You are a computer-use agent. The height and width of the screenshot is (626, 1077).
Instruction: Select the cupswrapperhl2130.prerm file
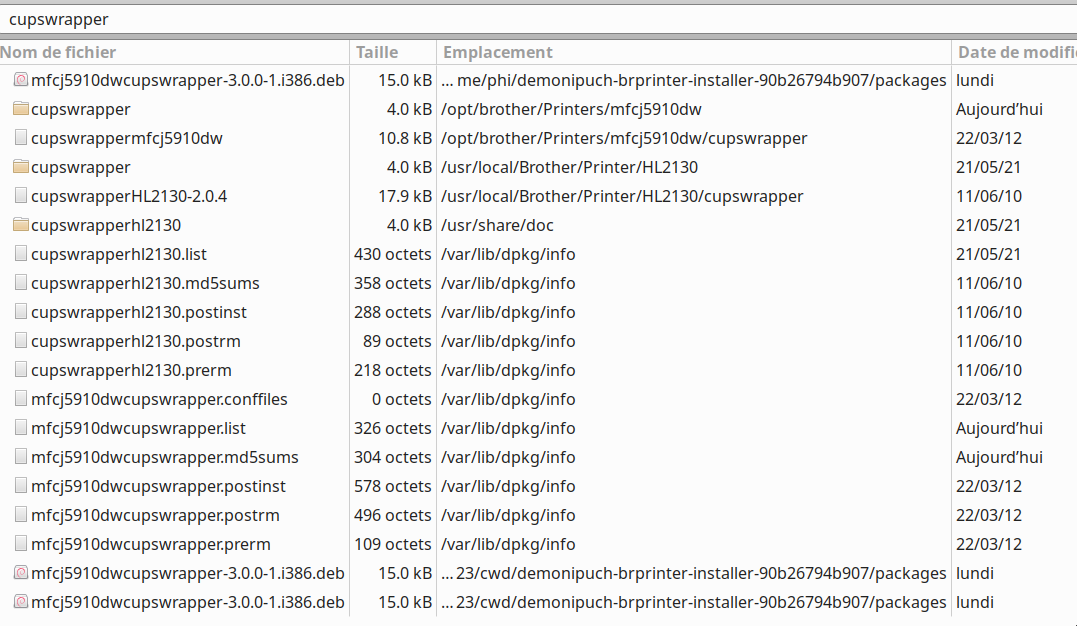[x=131, y=370]
